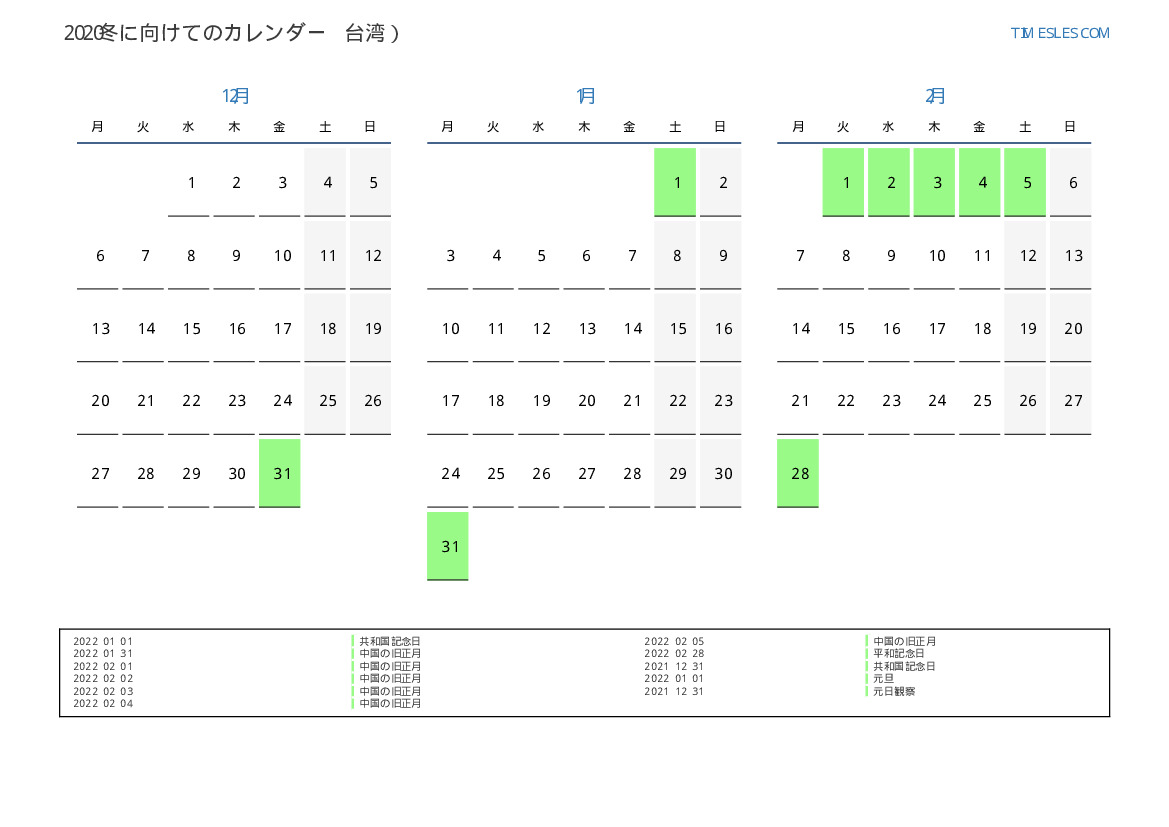Select legend date 2022 02 01

103,666
